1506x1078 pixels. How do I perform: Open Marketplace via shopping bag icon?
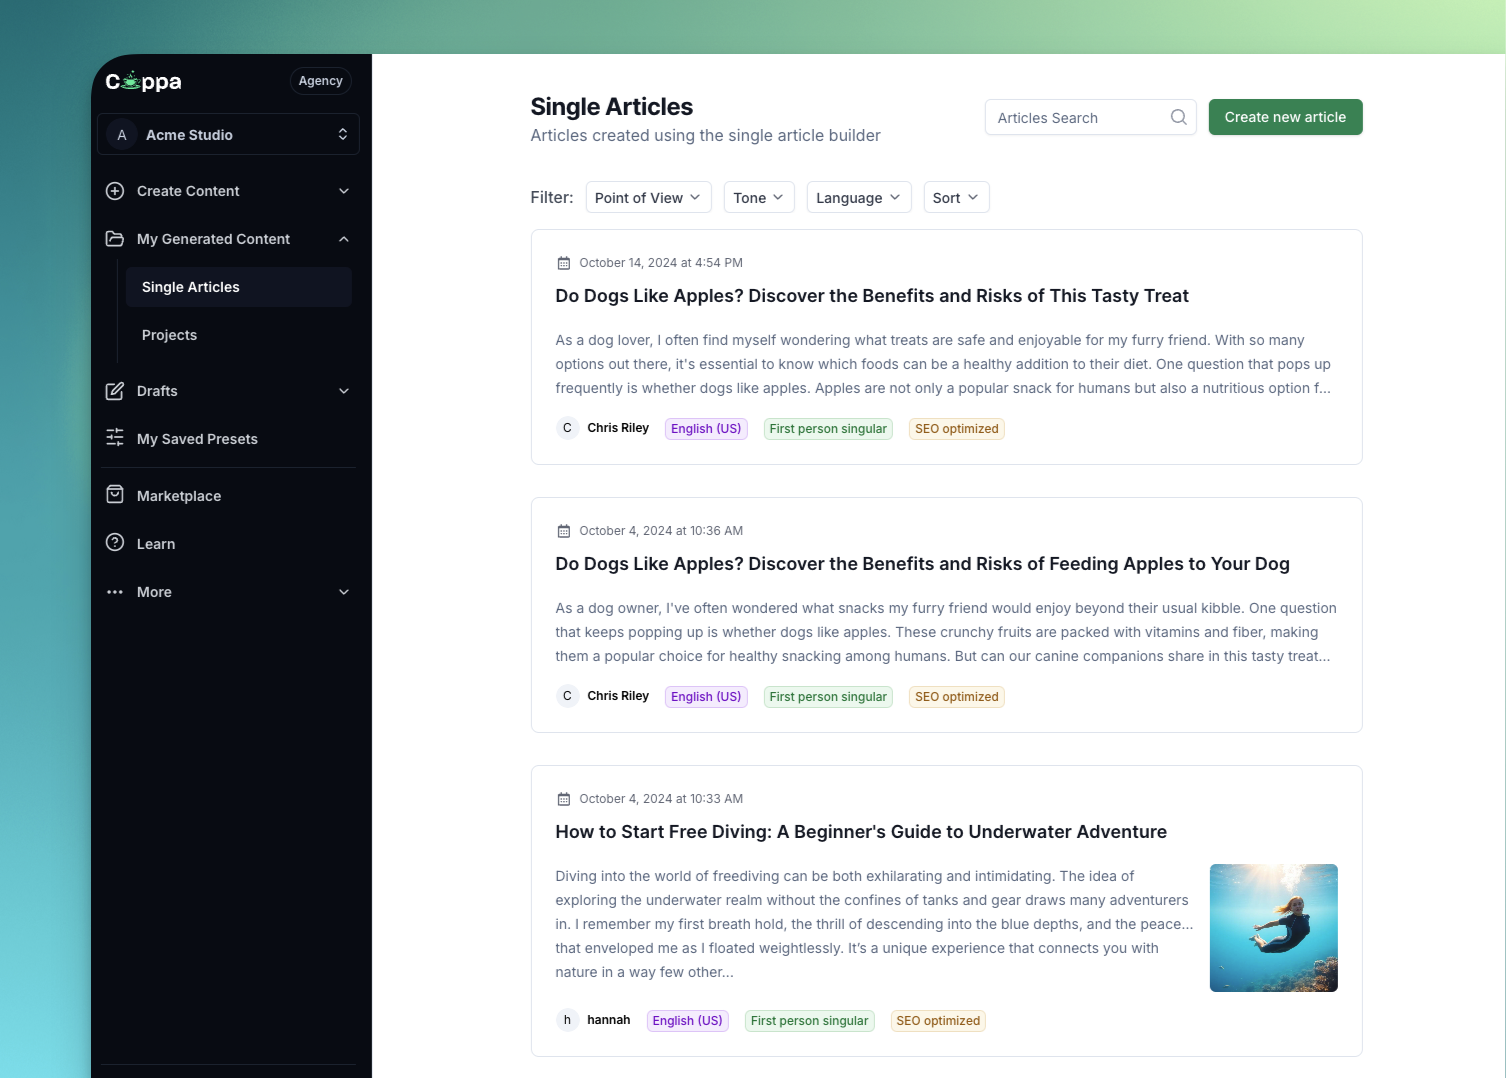coord(115,495)
